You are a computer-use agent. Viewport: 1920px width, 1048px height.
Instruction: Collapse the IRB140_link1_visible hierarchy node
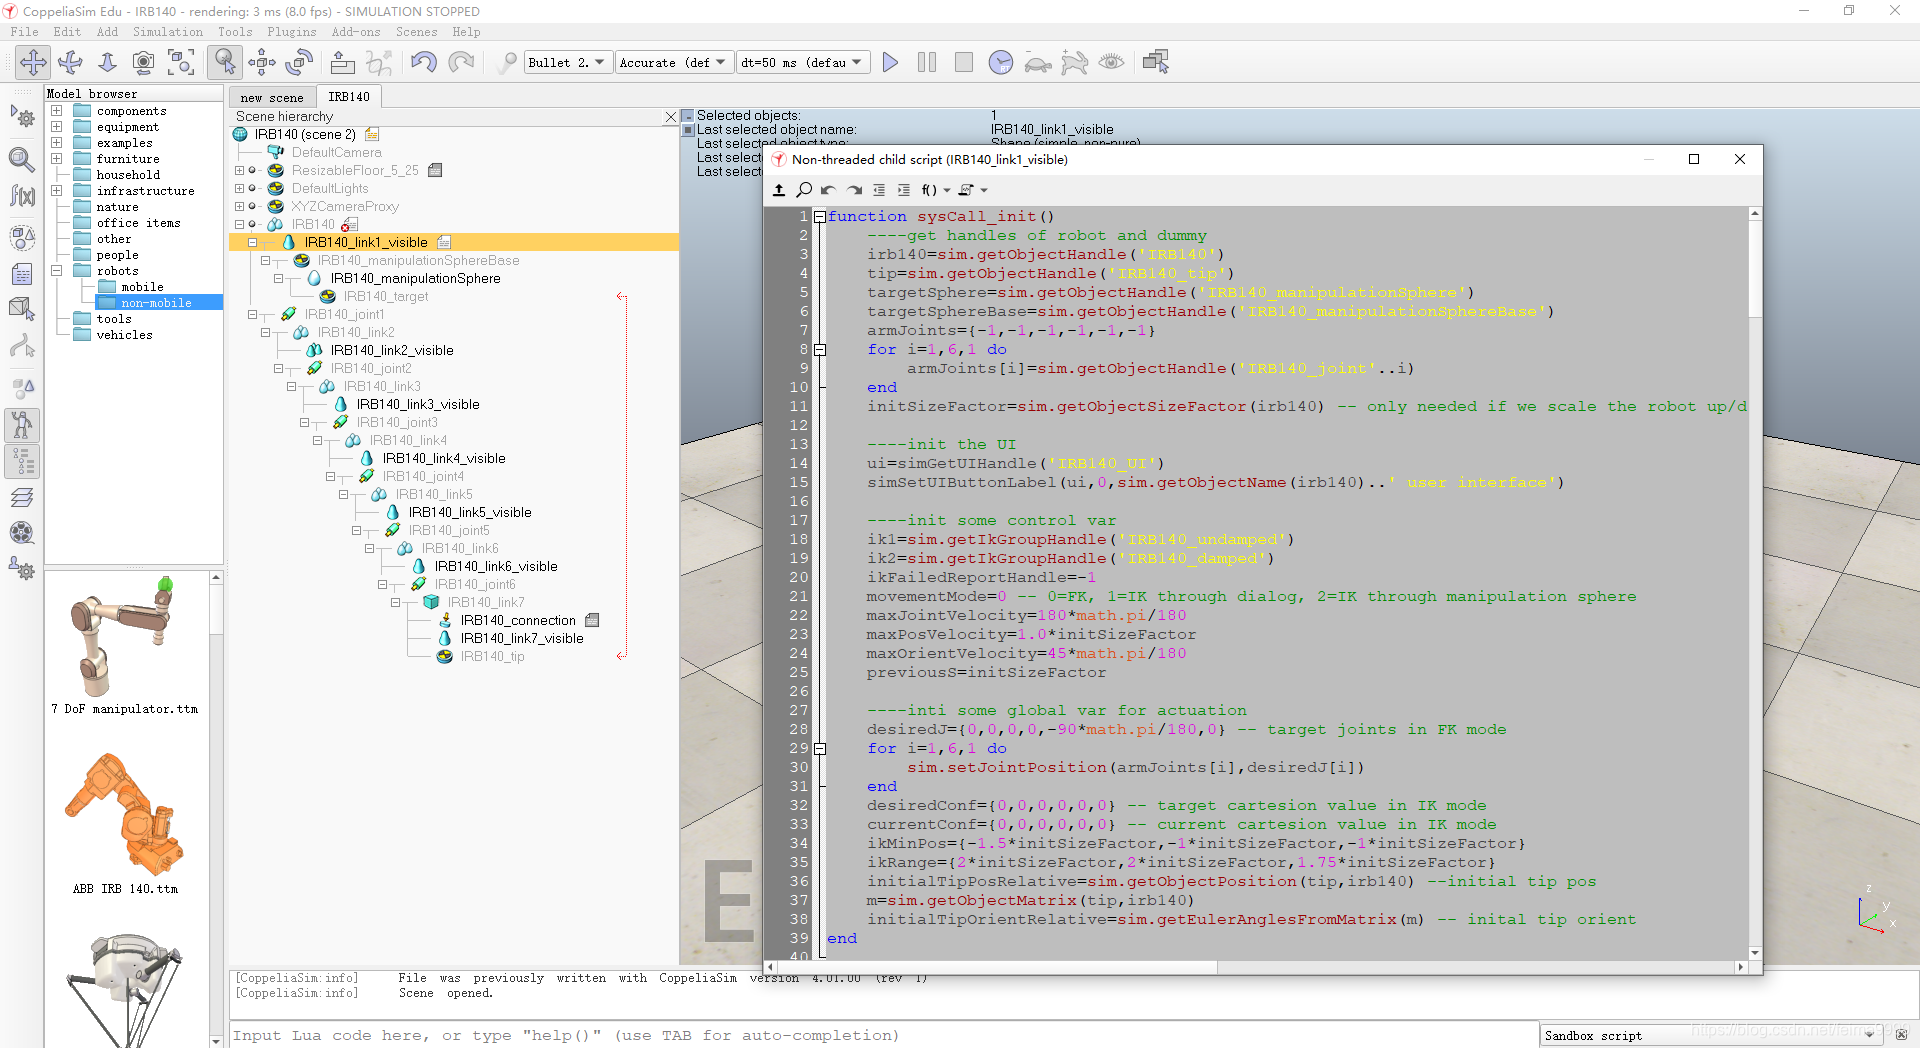coord(253,242)
